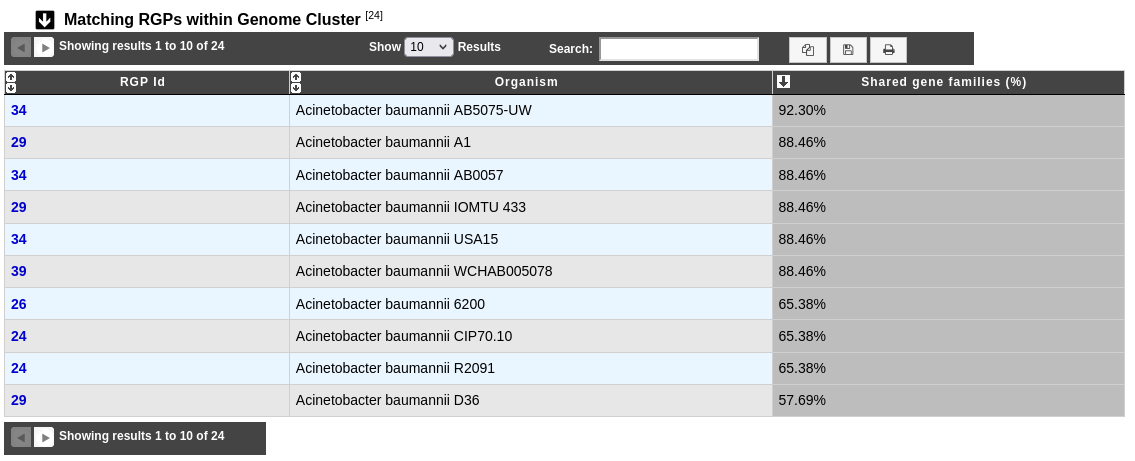Sort by Organism column arrows

click(295, 83)
